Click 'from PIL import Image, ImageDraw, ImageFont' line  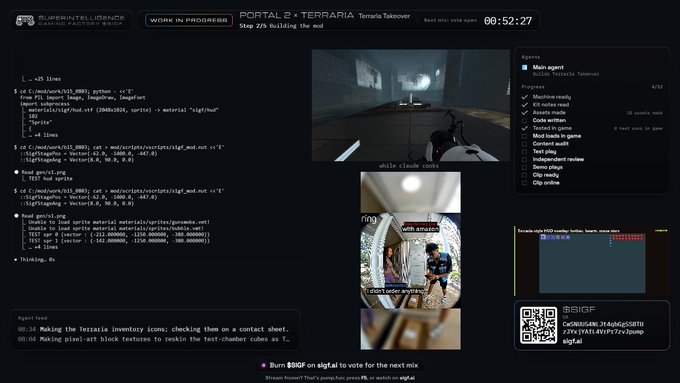pyautogui.click(x=83, y=98)
